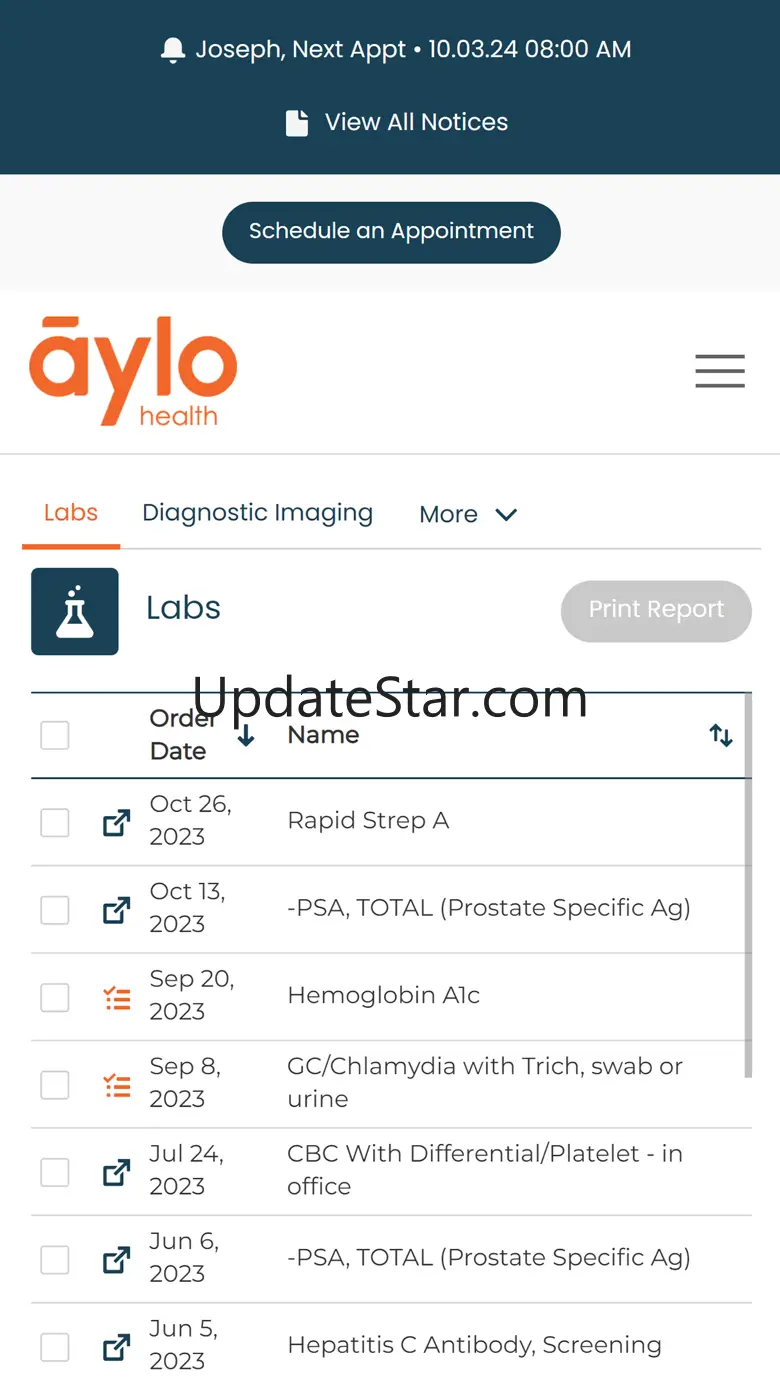Open the hamburger navigation menu

720,371
